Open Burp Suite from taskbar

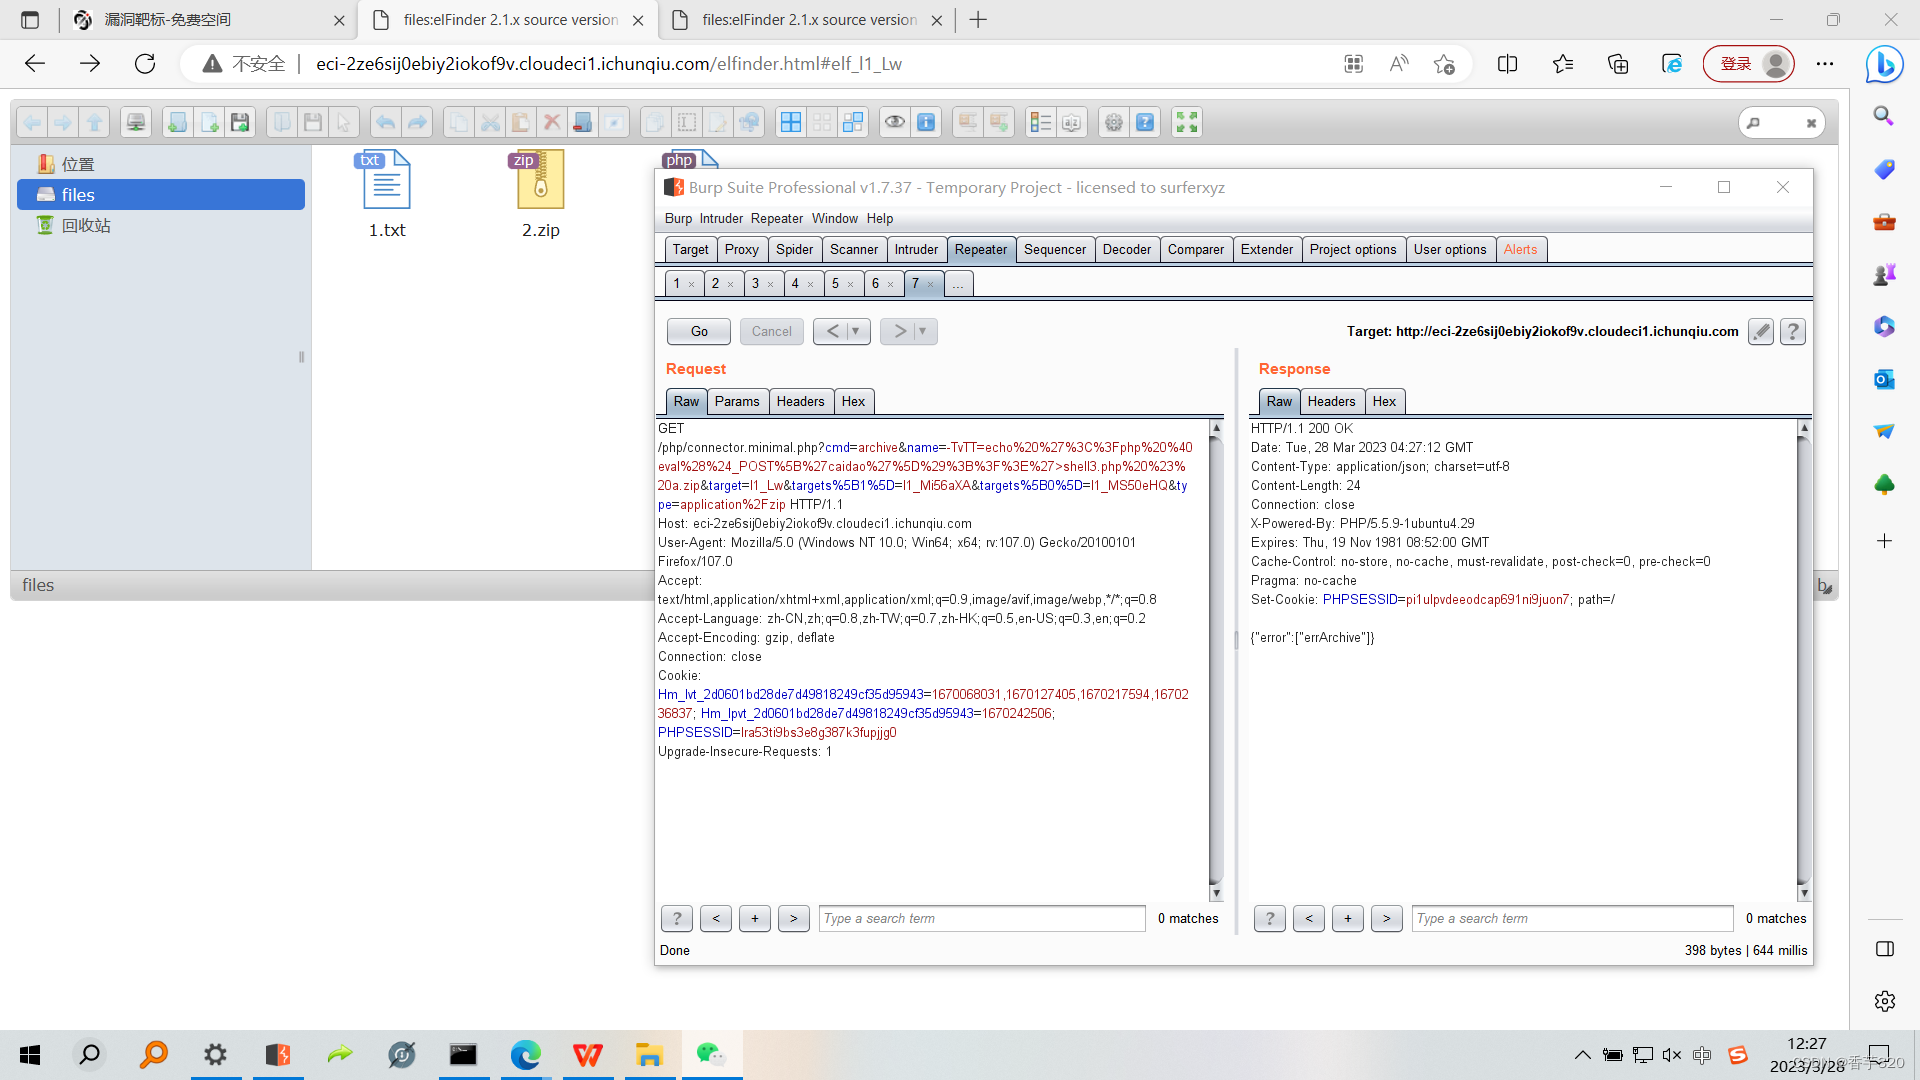point(277,1054)
